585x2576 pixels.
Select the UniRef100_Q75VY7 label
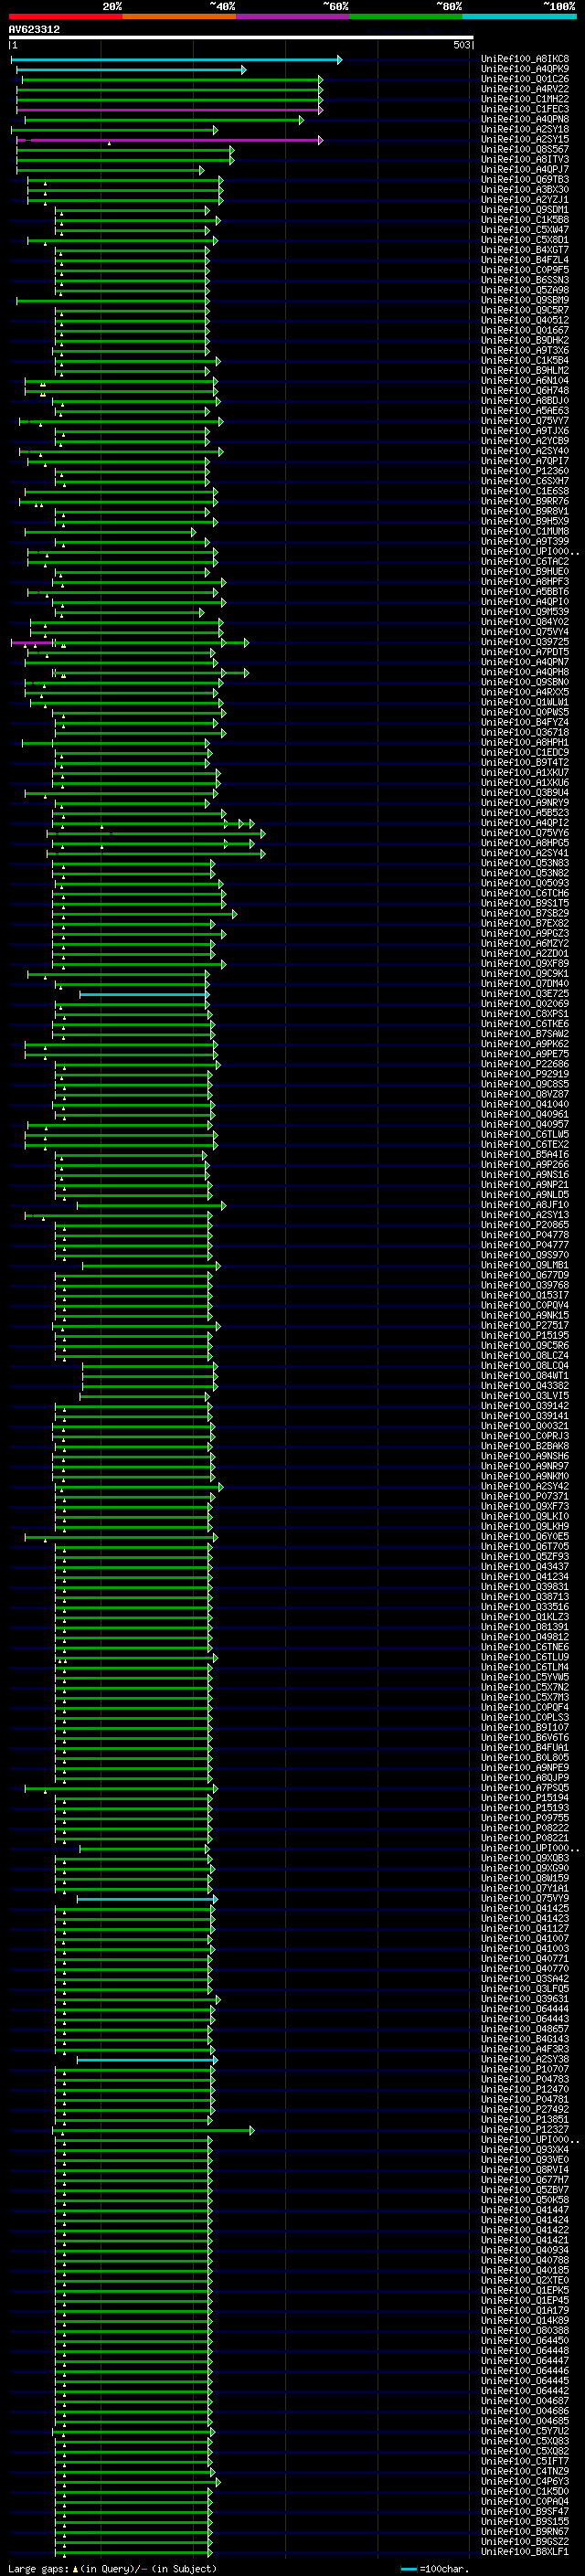tap(525, 421)
